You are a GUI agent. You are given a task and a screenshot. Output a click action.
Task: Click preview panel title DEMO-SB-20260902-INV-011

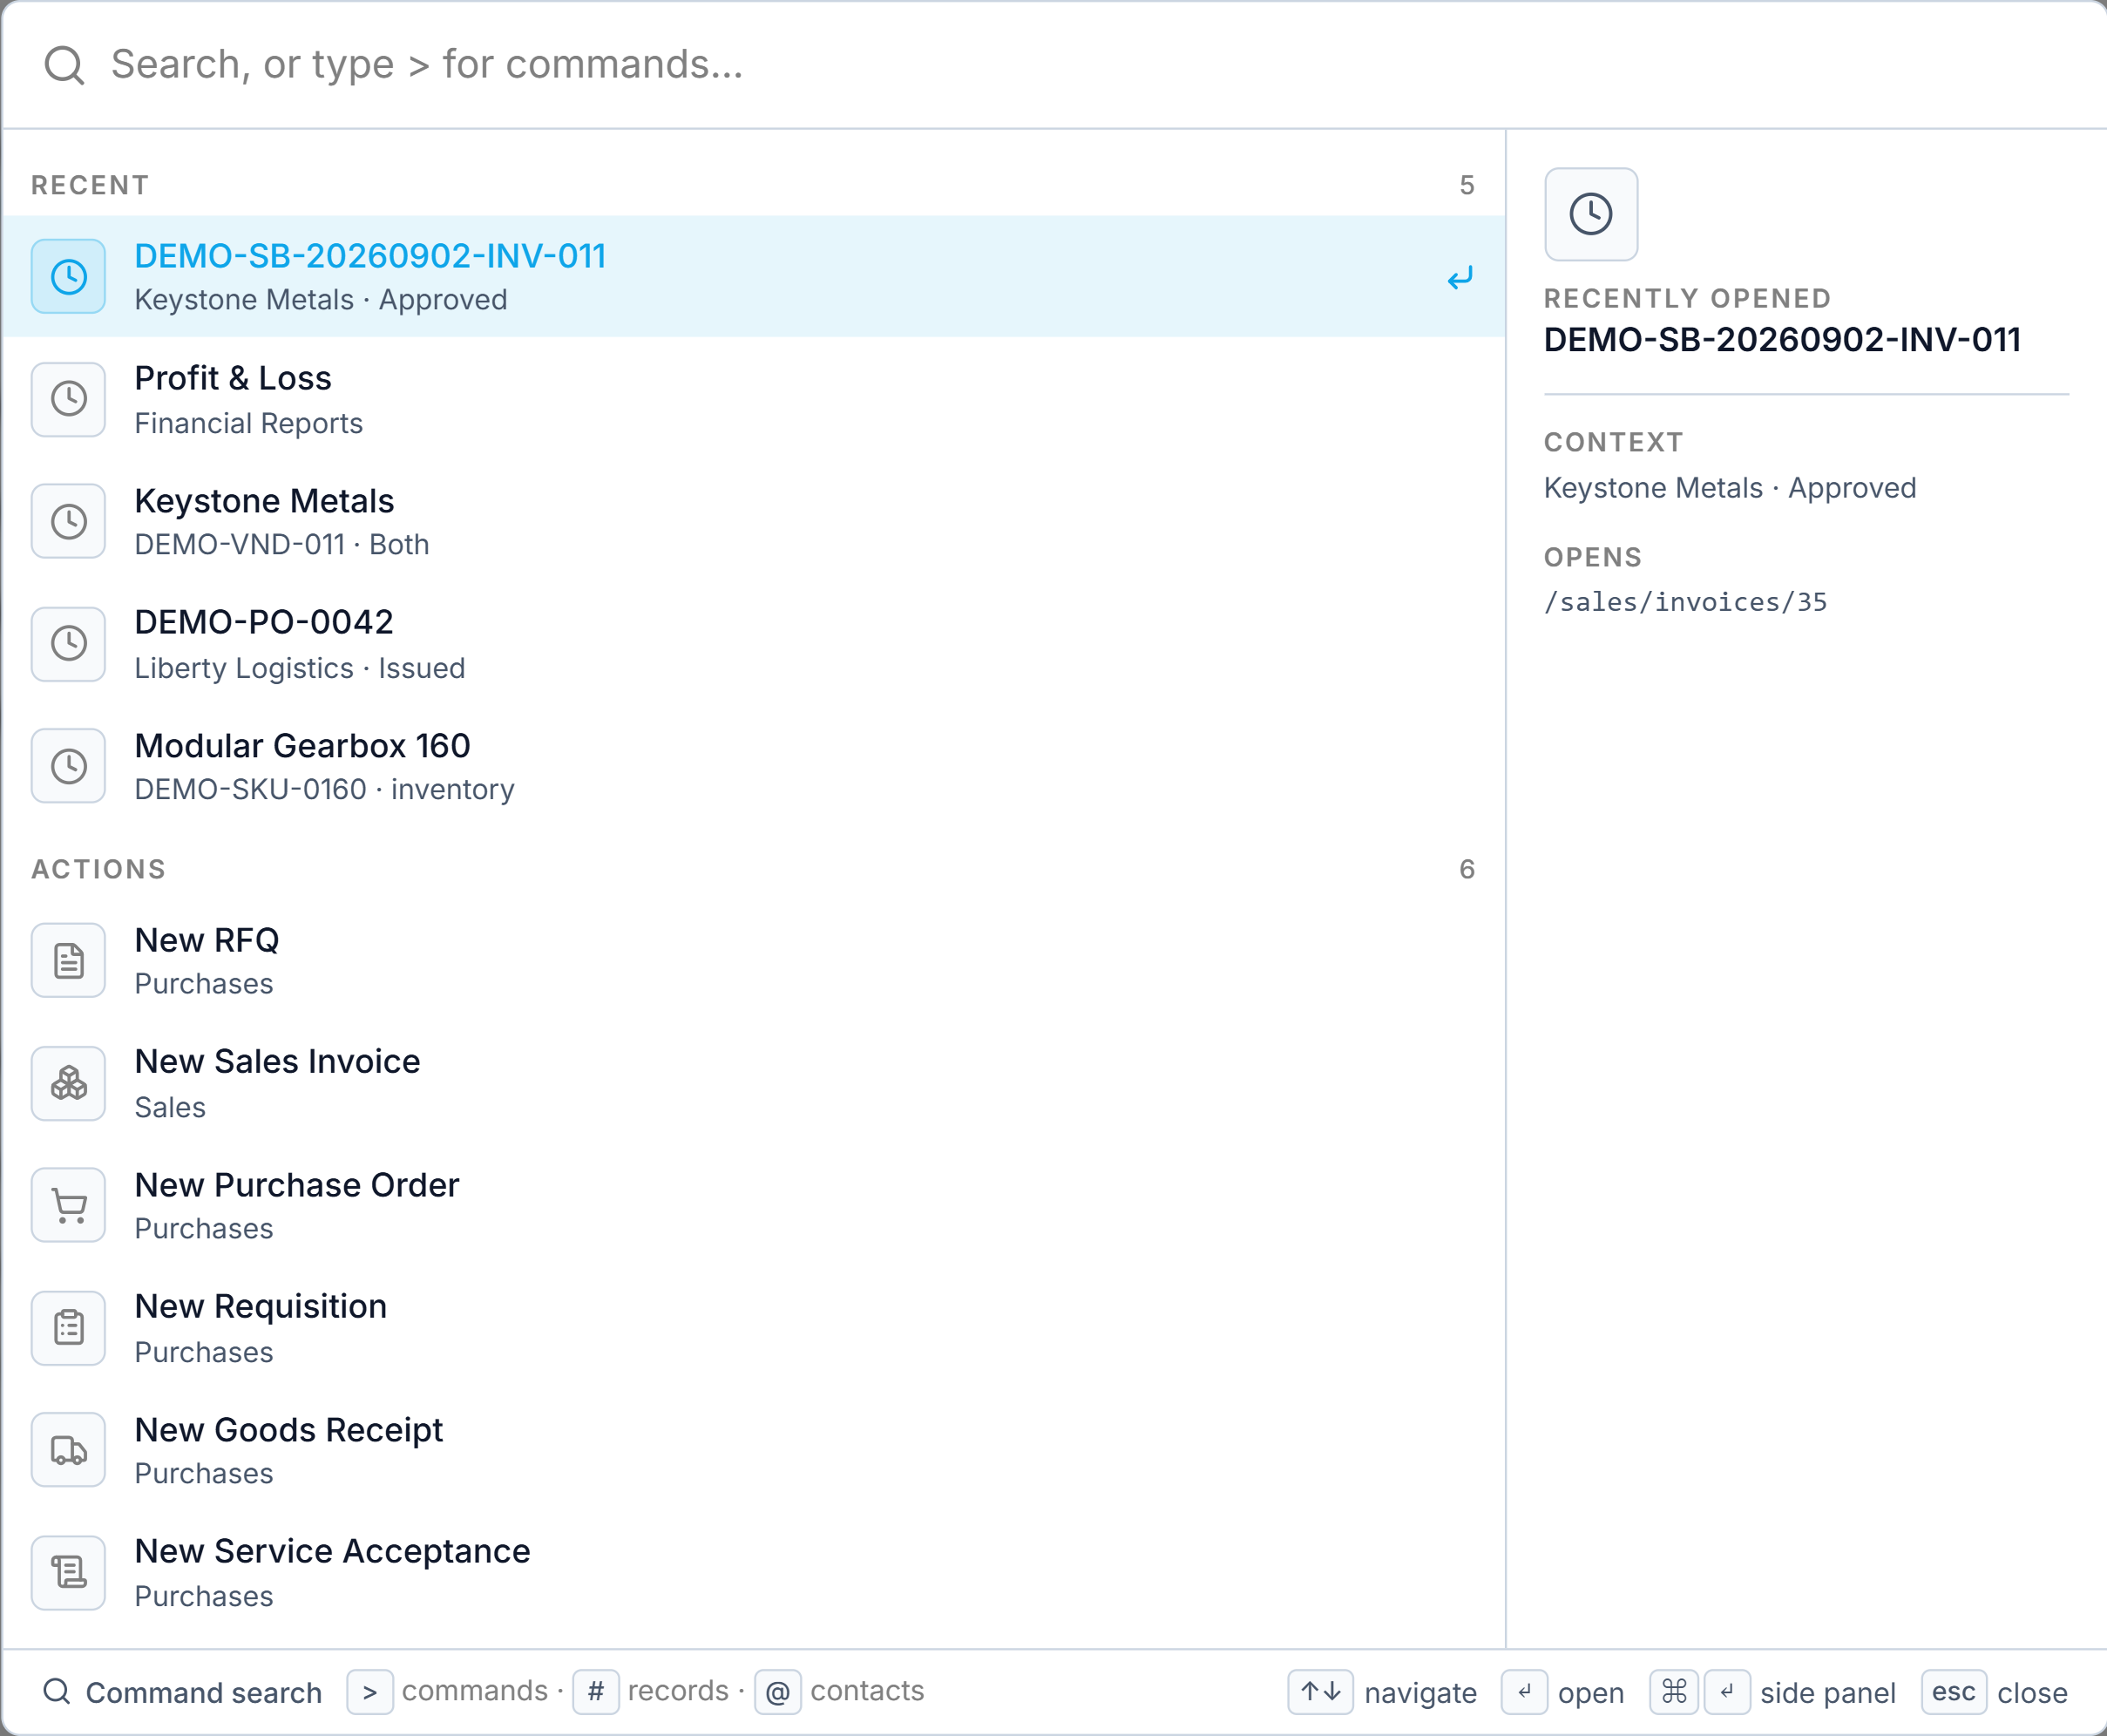[x=1782, y=340]
